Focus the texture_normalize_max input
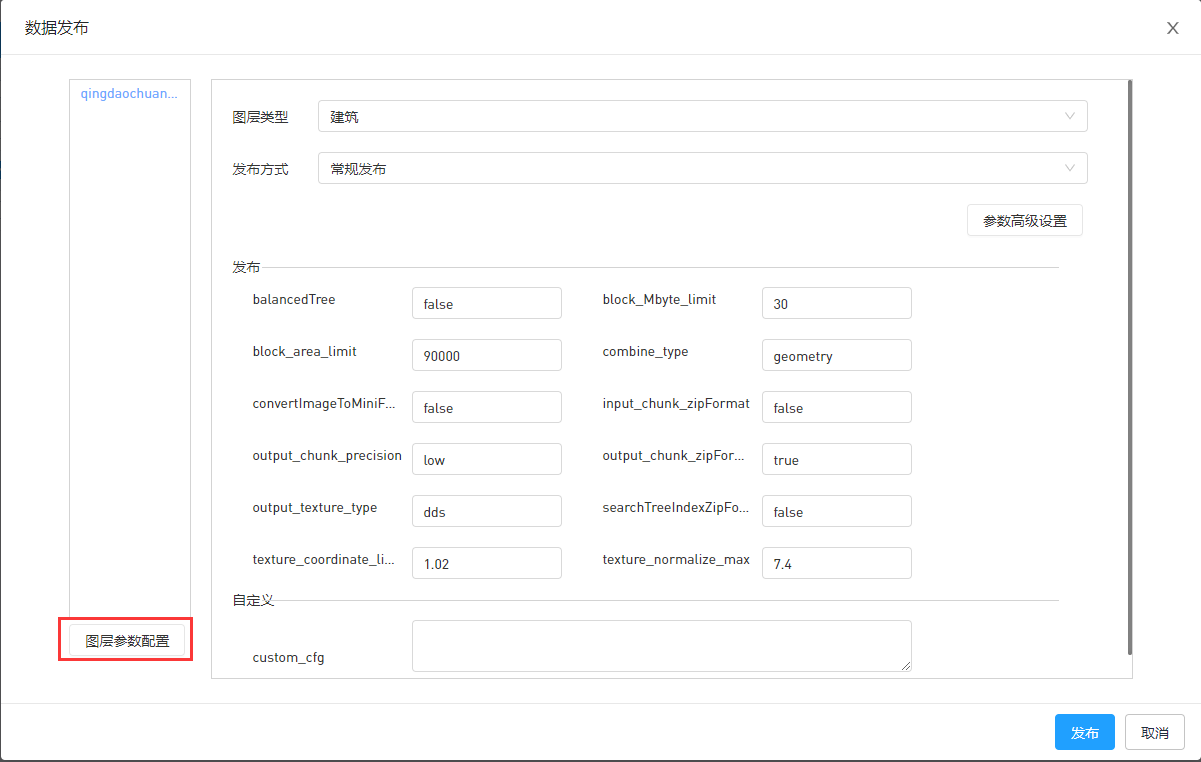Viewport: 1201px width, 762px height. pyautogui.click(x=836, y=563)
